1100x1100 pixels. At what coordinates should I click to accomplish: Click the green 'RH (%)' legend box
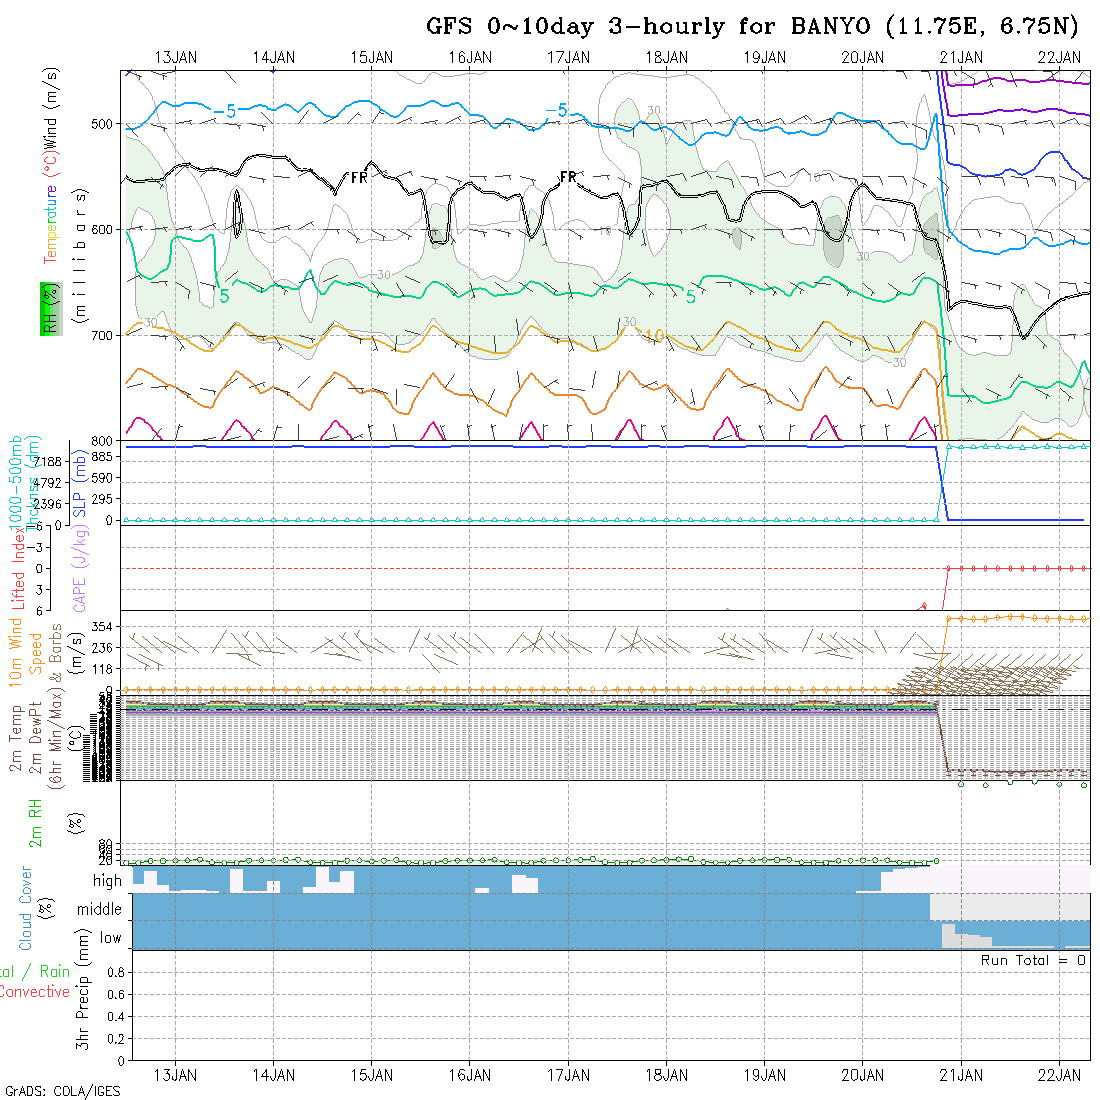51,309
